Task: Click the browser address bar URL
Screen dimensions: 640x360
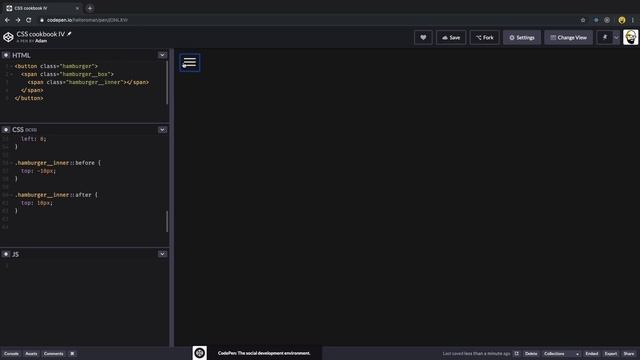Action: 87,20
